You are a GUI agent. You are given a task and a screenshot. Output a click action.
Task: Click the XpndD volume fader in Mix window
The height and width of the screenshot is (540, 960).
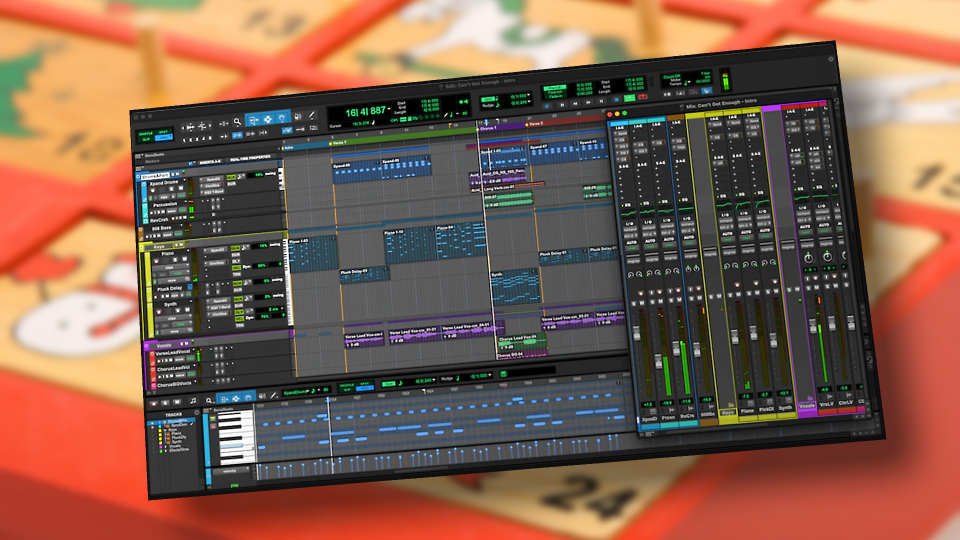[x=637, y=334]
